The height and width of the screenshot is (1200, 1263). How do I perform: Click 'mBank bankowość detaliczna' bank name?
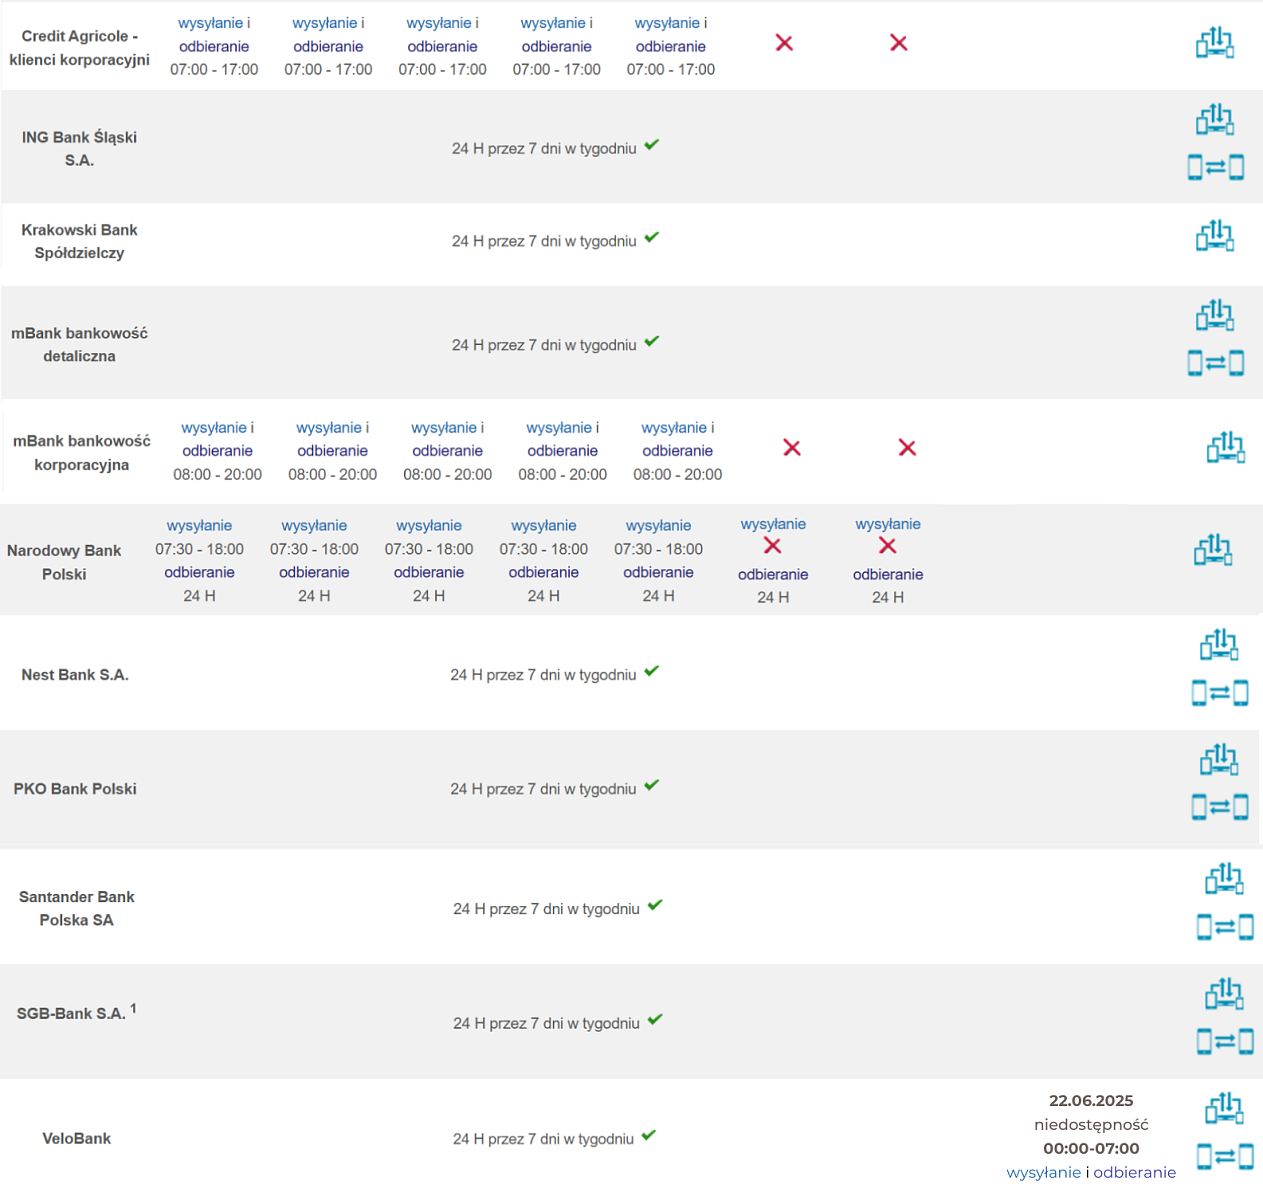pyautogui.click(x=79, y=345)
